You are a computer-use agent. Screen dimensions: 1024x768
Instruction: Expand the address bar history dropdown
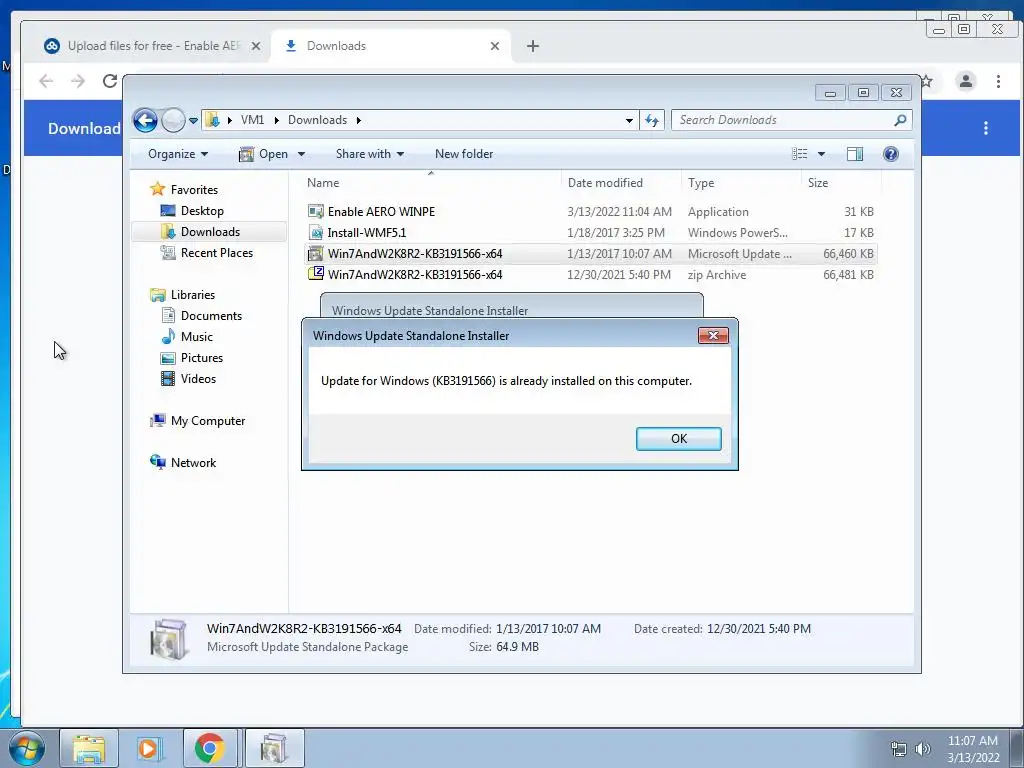(x=629, y=121)
